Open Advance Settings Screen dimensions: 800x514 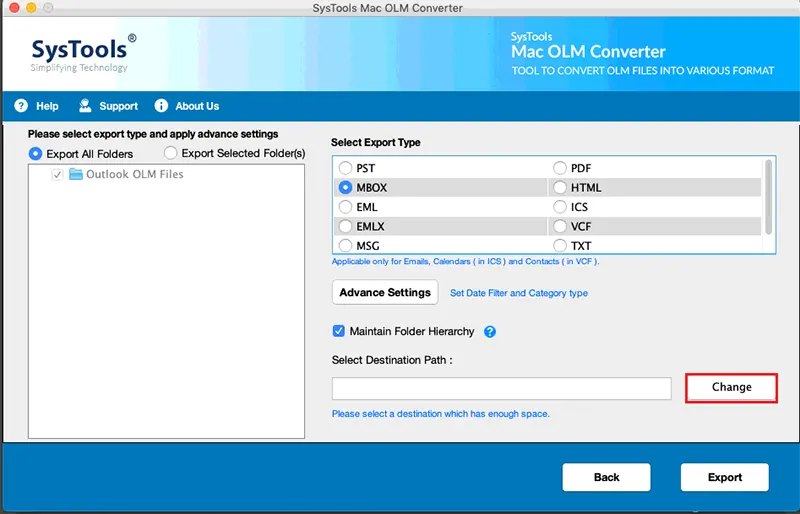tap(385, 292)
